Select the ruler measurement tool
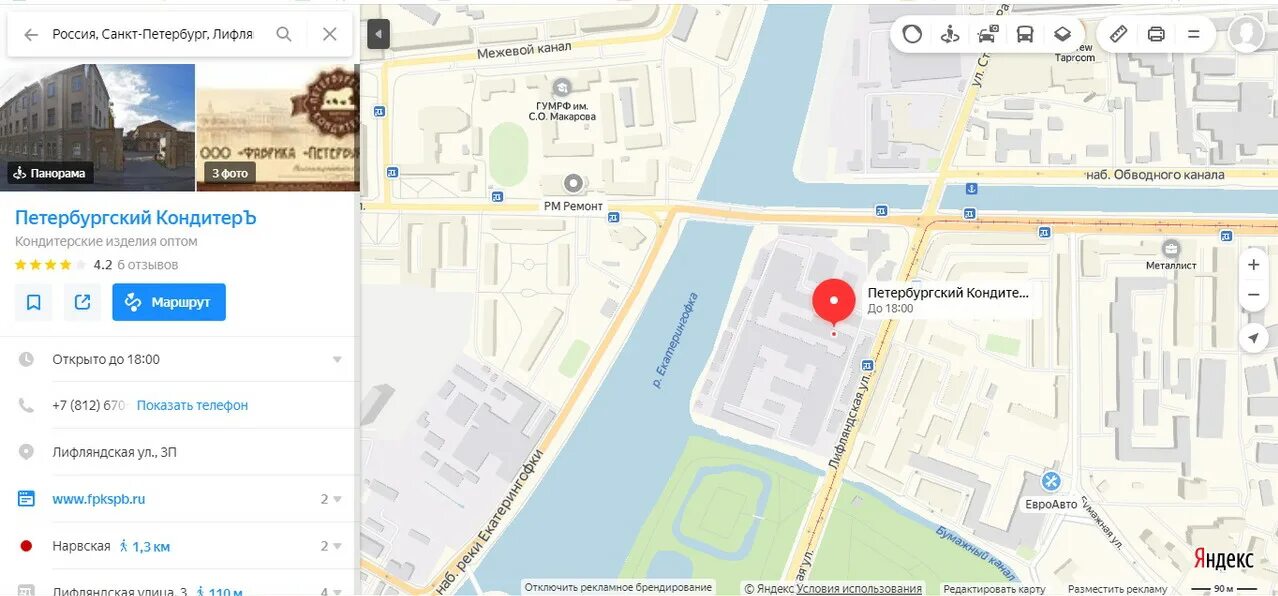The height and width of the screenshot is (596, 1278). click(x=1119, y=34)
